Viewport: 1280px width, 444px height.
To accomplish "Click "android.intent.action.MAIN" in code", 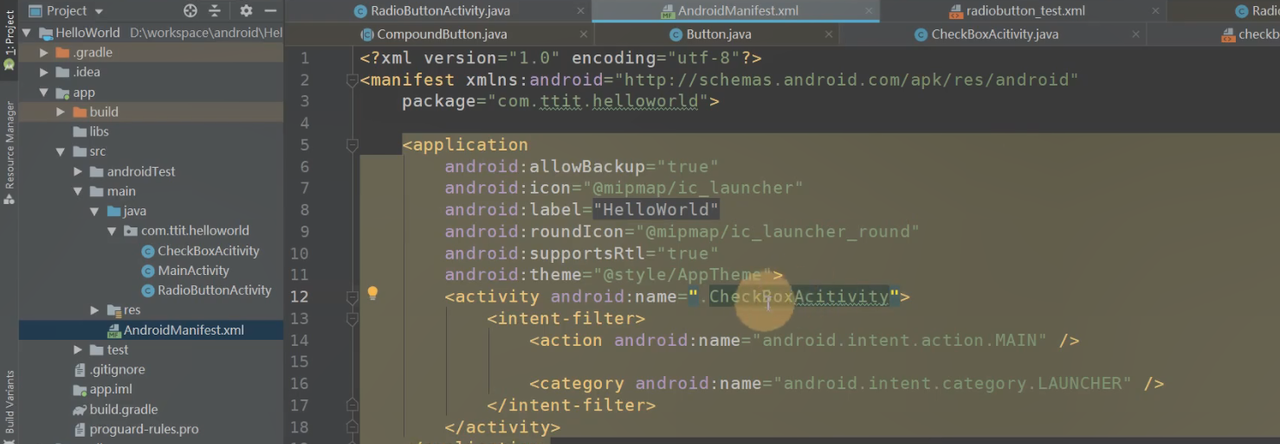I will click(x=900, y=340).
